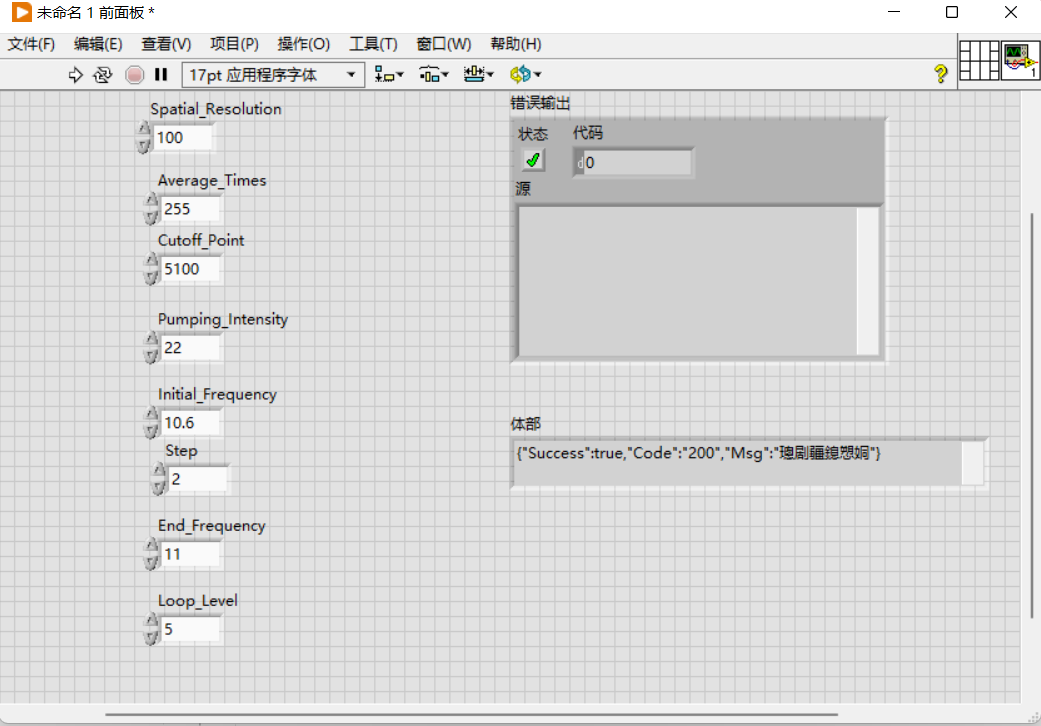Open the 帮助(H) menu

click(x=515, y=44)
